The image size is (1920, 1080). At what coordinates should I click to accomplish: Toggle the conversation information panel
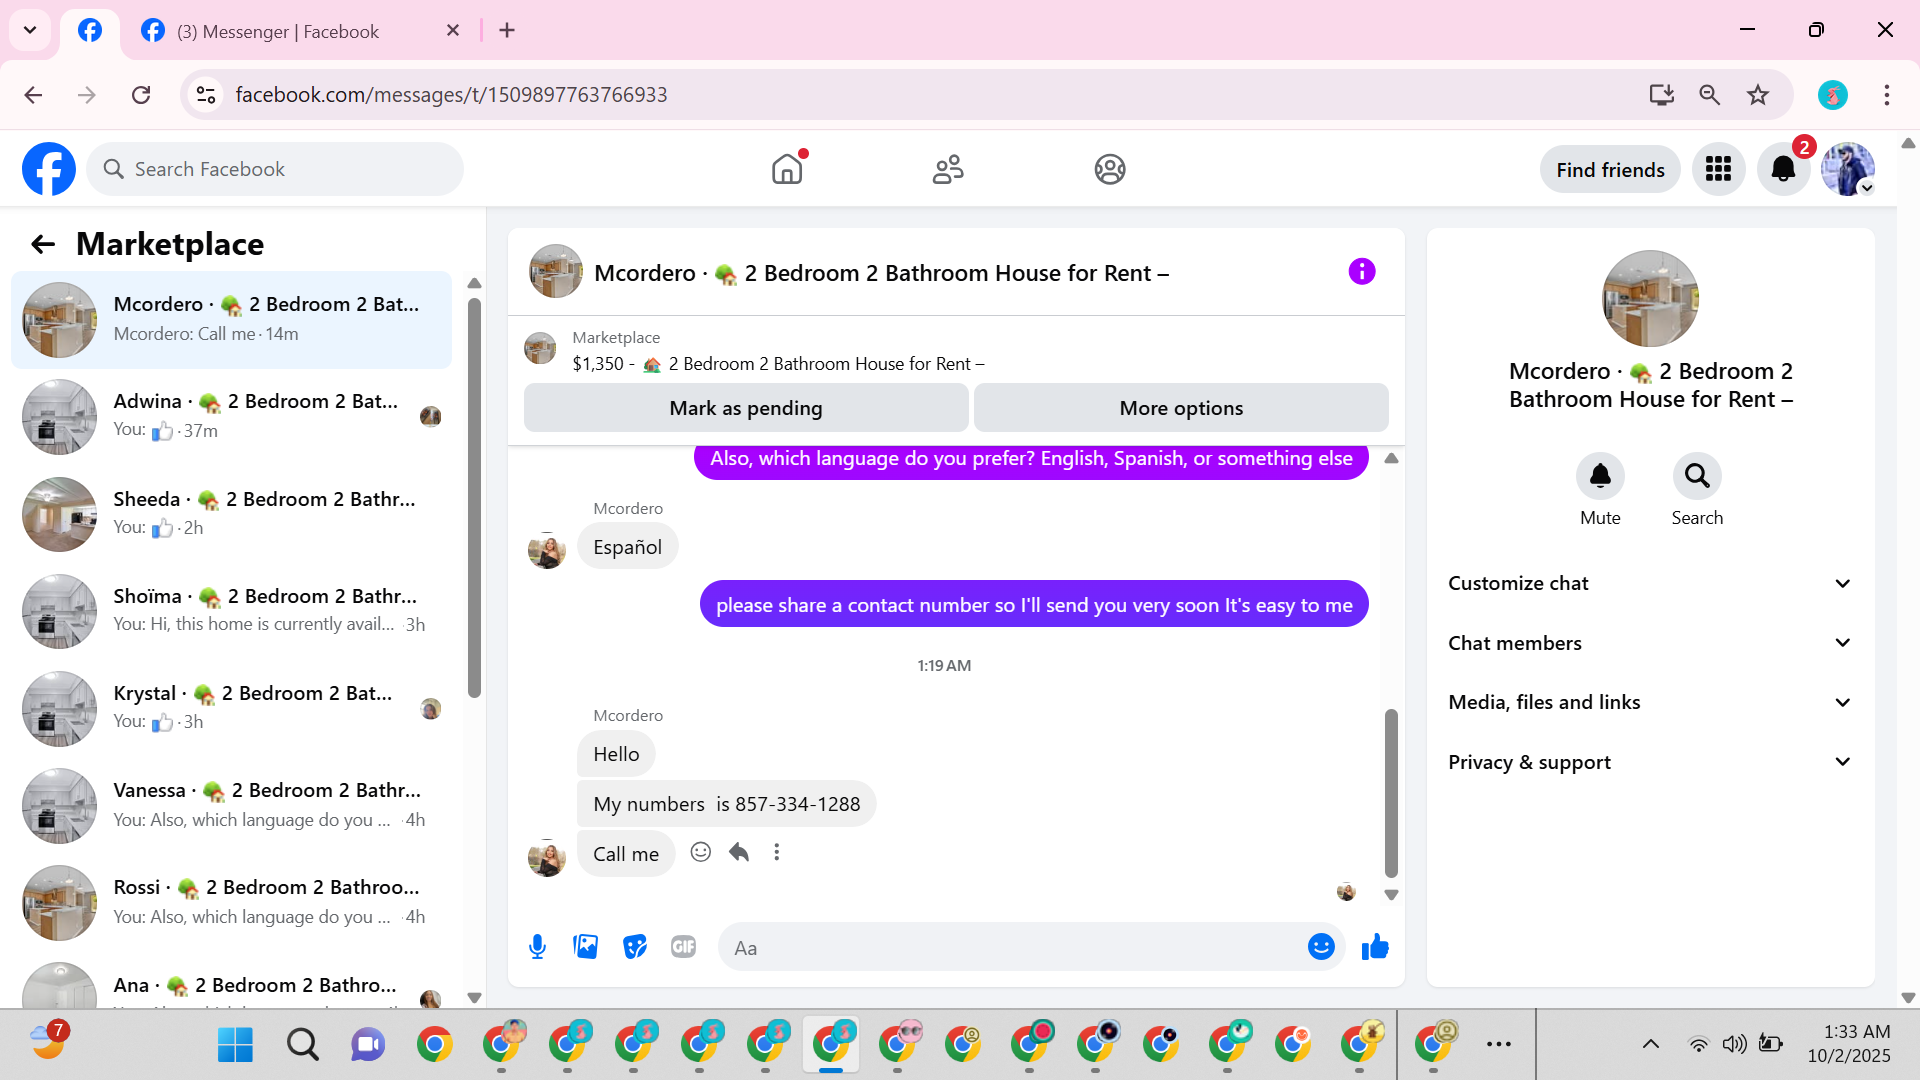[x=1362, y=272]
